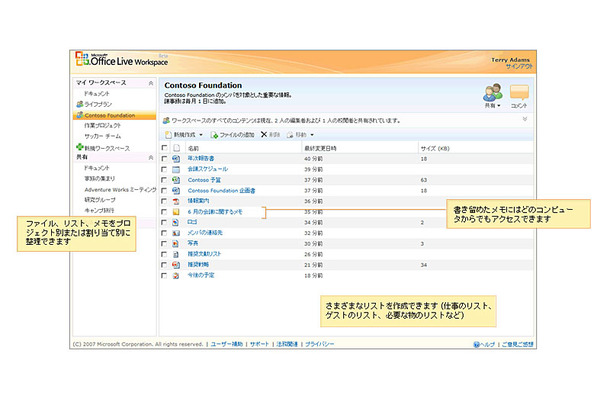Click the Word icon beside 年次報告書

[176, 158]
